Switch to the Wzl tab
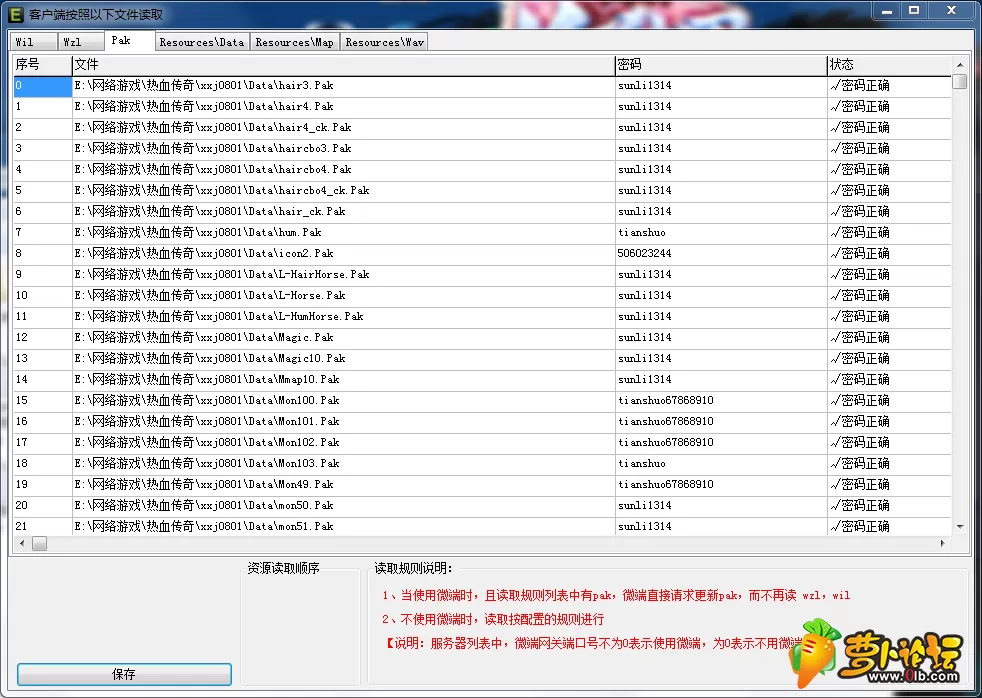 81,42
